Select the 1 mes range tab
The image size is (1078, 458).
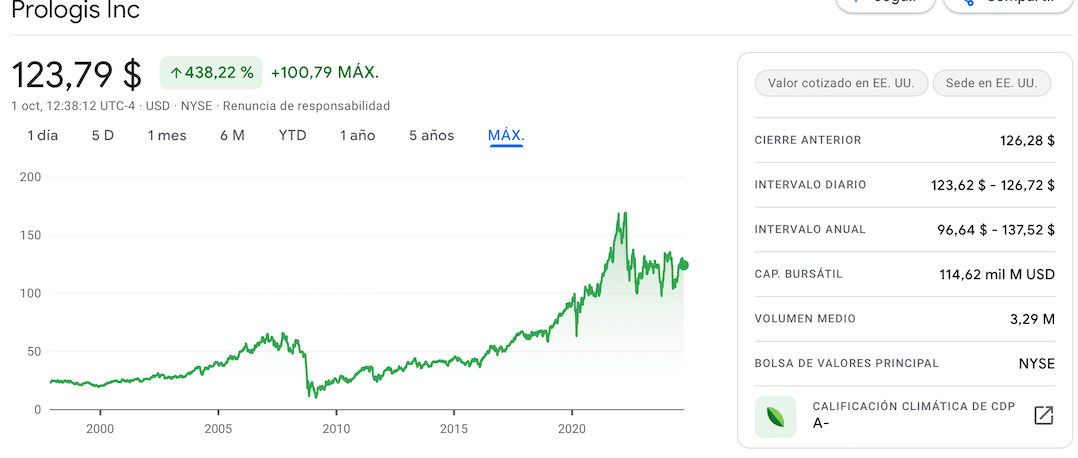(167, 135)
